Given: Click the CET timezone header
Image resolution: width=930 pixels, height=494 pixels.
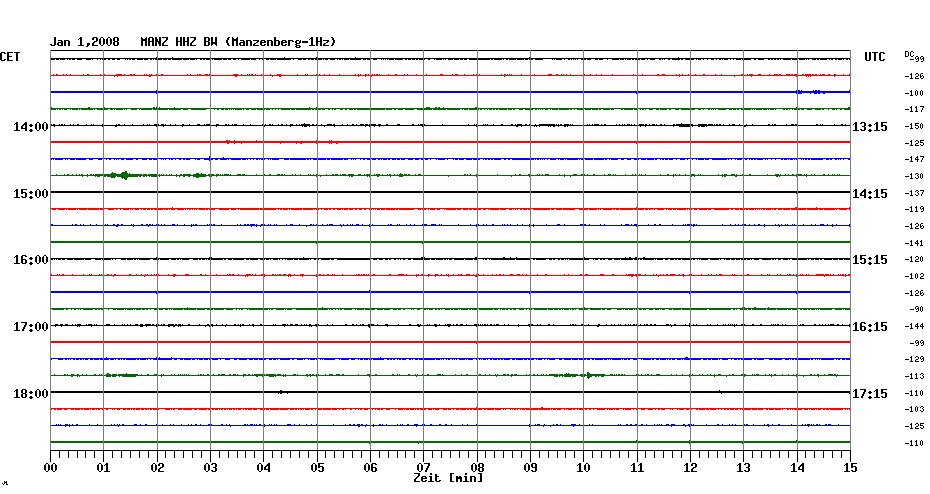Looking at the screenshot, I should 10,58.
